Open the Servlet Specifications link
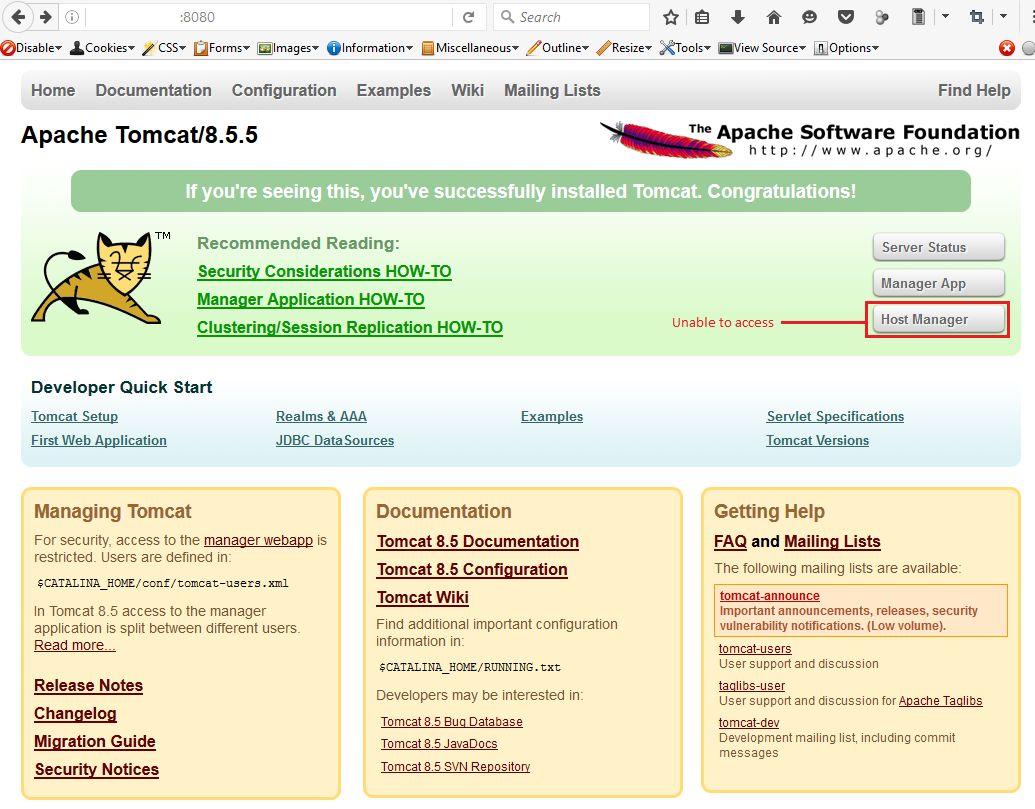The width and height of the screenshot is (1035, 809). click(835, 416)
